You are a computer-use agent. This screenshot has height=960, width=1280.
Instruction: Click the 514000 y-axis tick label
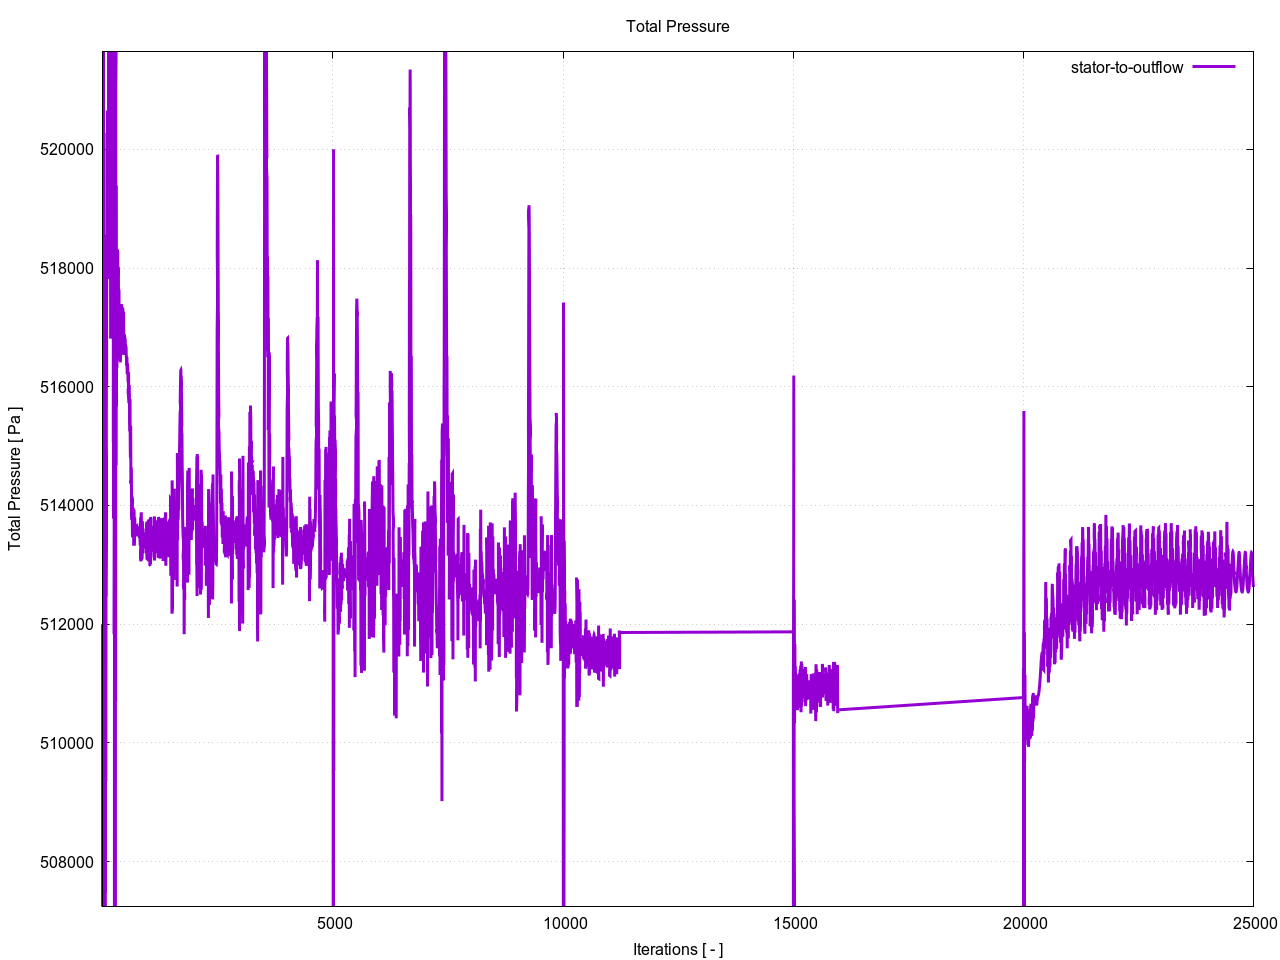coord(67,506)
